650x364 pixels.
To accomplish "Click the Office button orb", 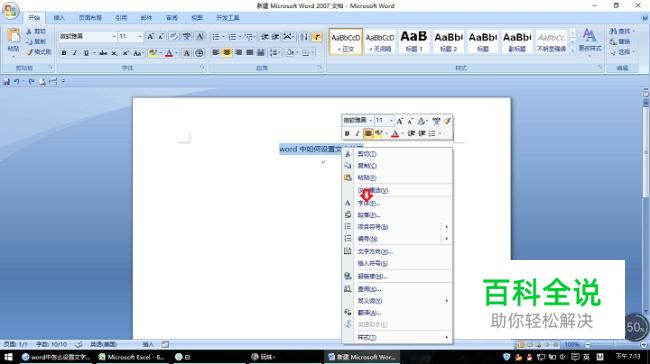I will 10,11.
